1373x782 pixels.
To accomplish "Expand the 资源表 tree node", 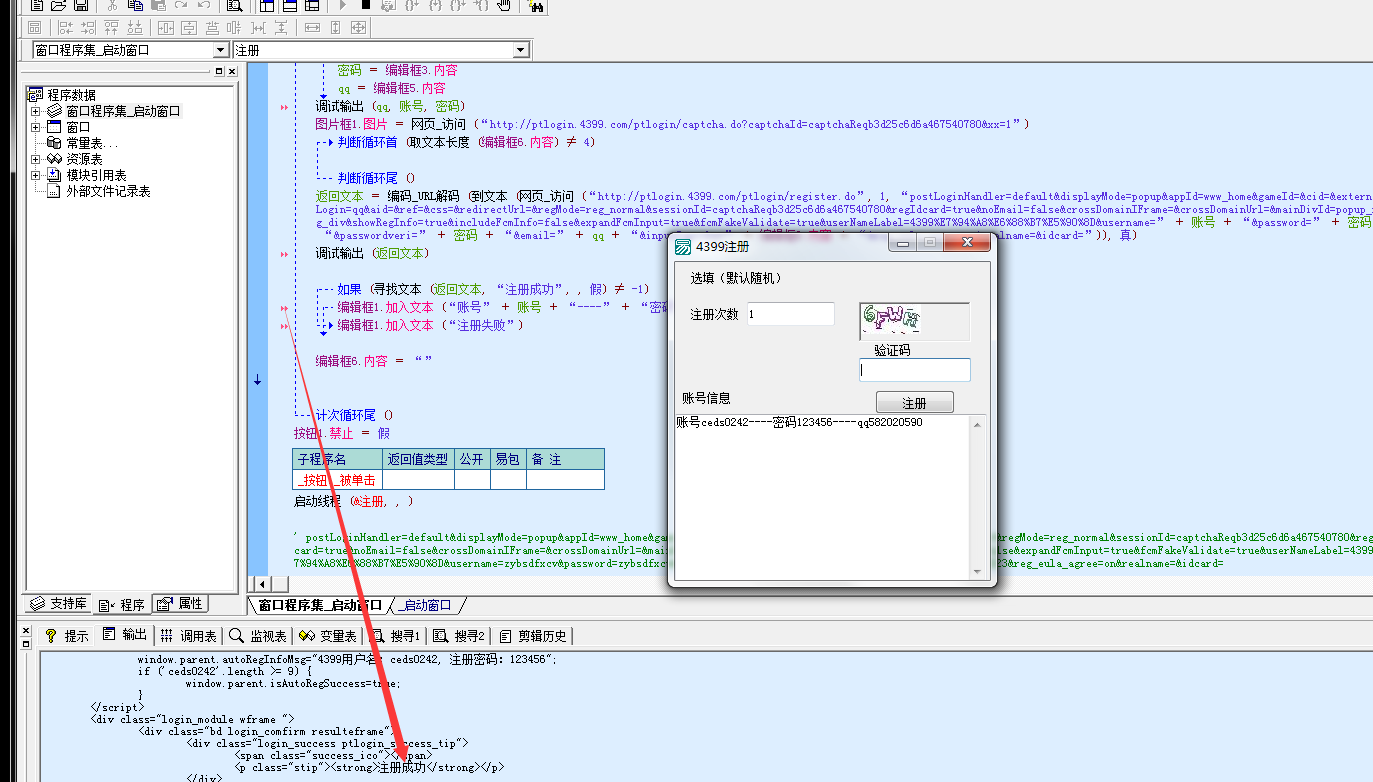I will (36, 159).
